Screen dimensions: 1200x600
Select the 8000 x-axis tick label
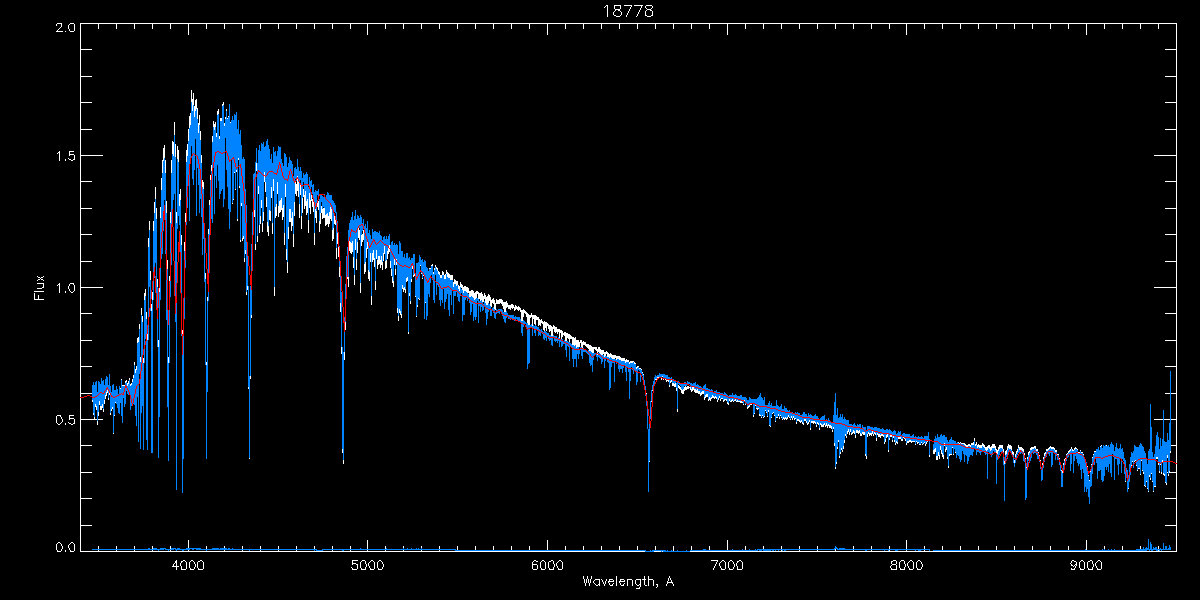click(907, 564)
